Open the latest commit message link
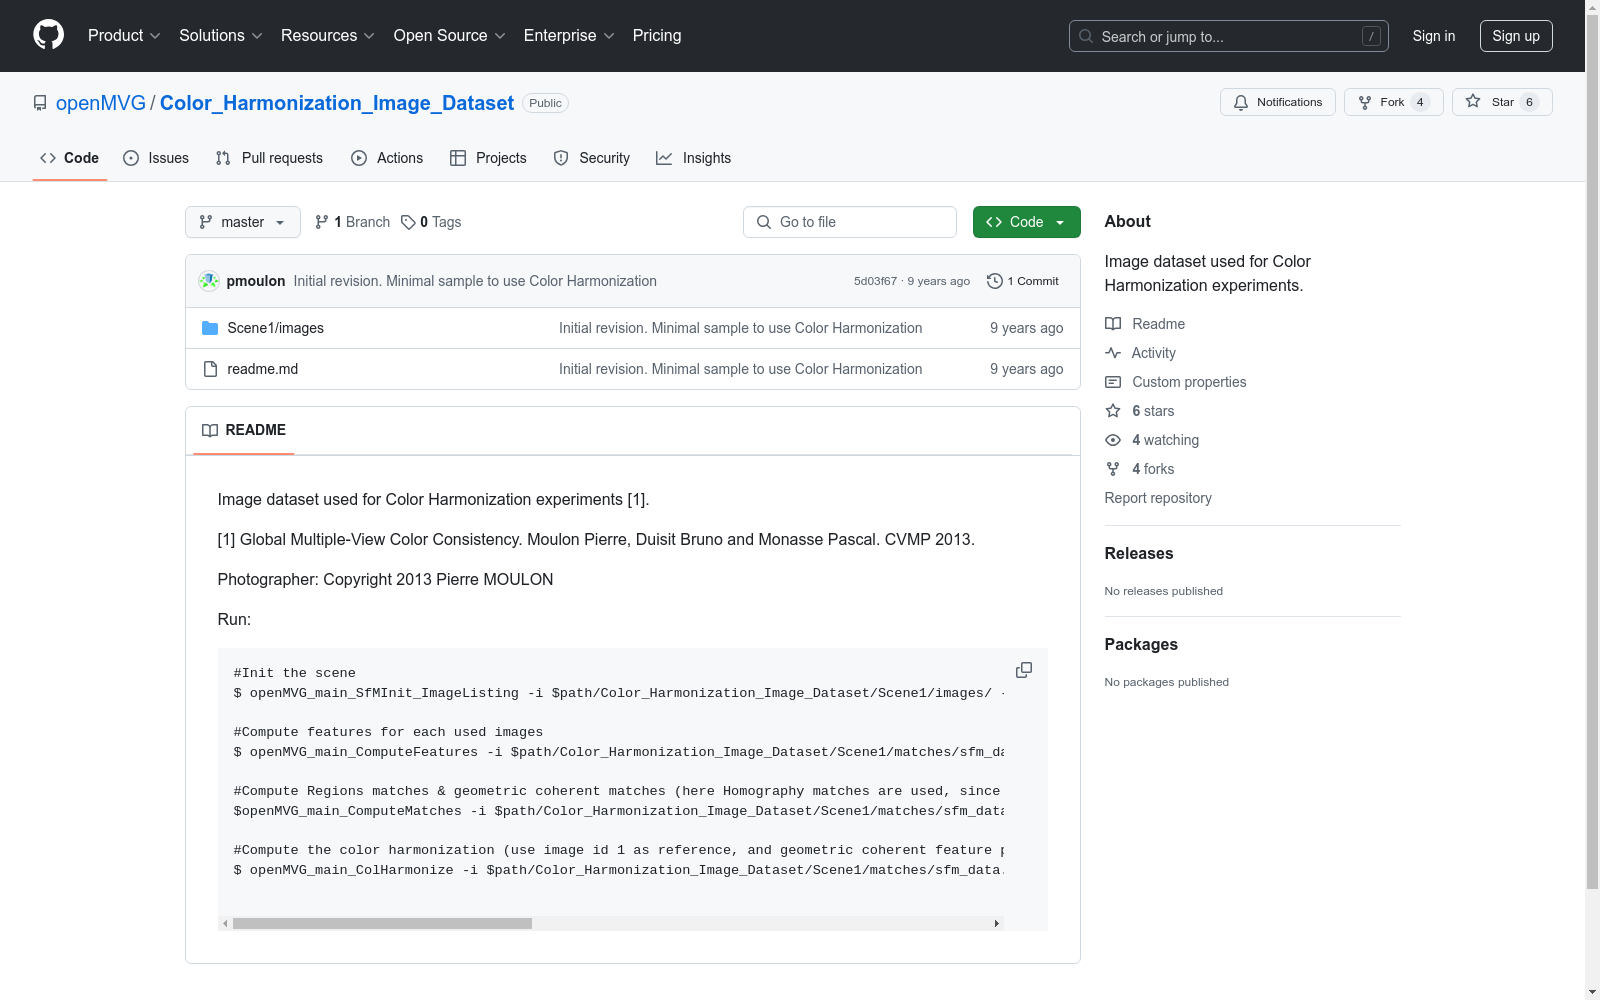Screen dimensions: 1600x1000 pyautogui.click(x=475, y=281)
